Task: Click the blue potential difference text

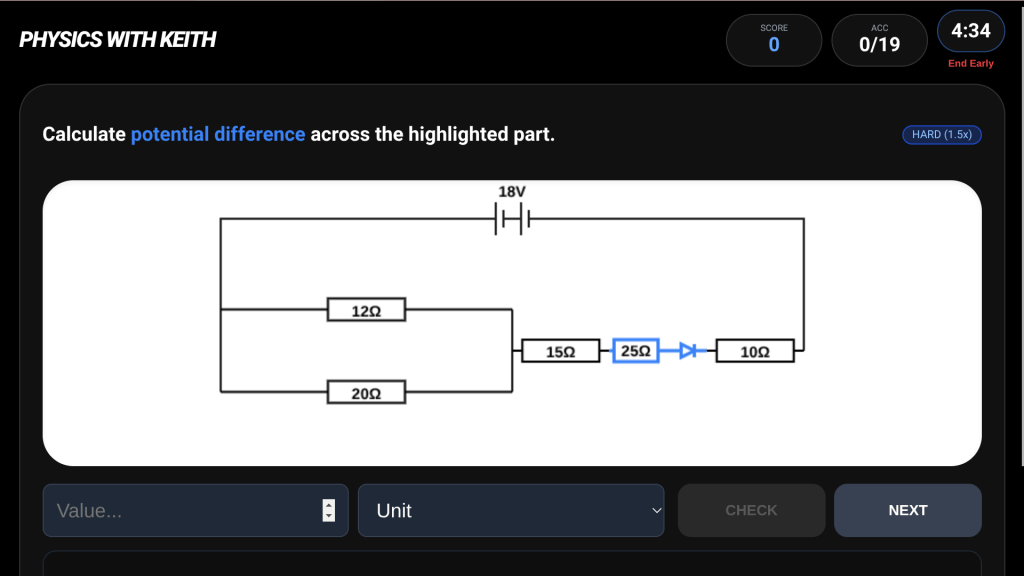Action: [x=218, y=134]
